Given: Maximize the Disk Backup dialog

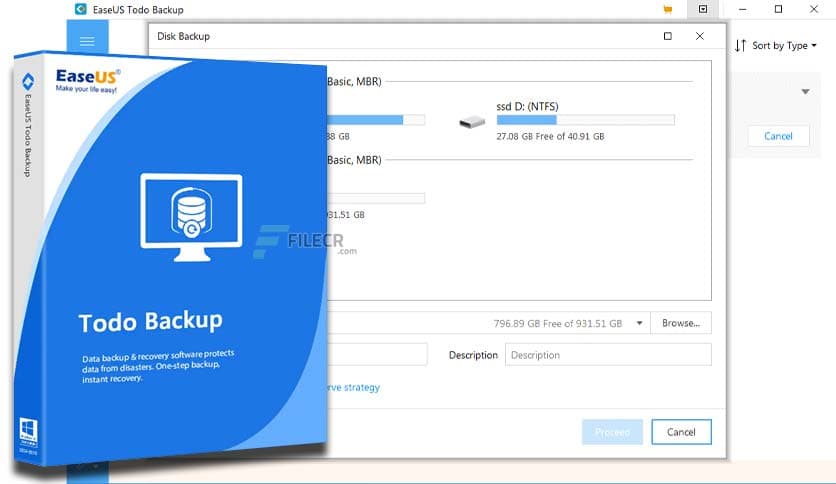Looking at the screenshot, I should pyautogui.click(x=668, y=36).
